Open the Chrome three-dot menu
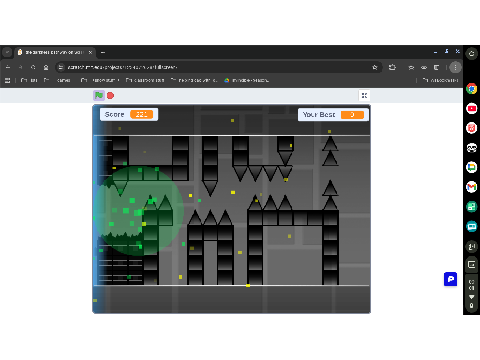Screen dimensions: 480x360 point(455,67)
